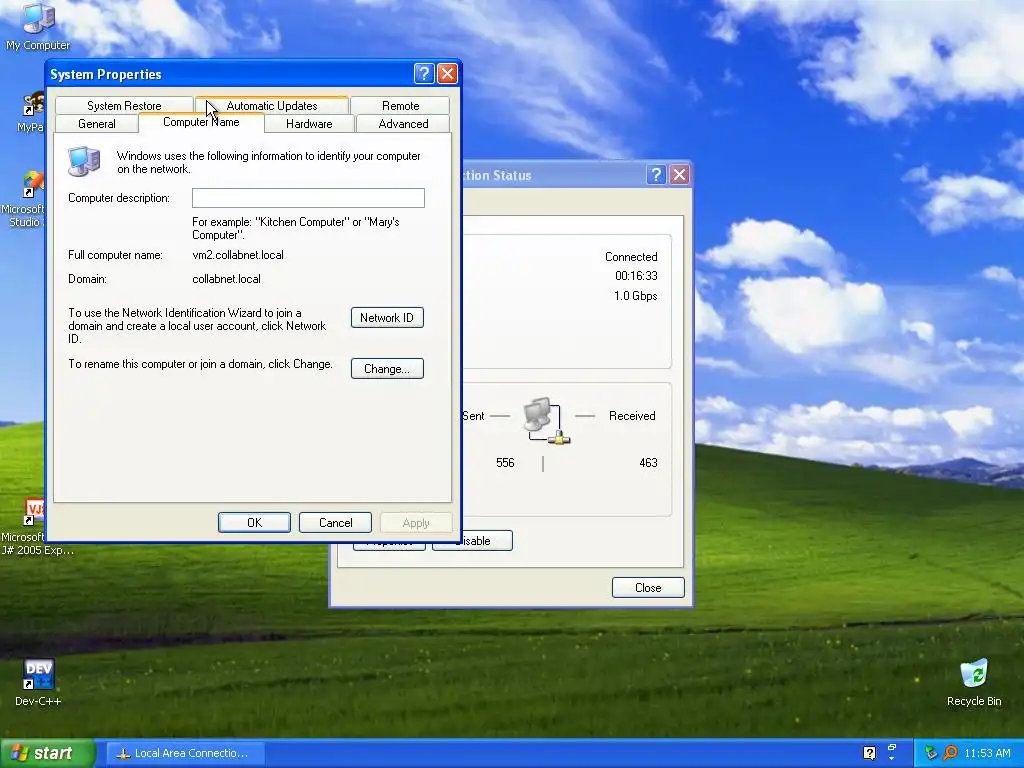Click the 463 received packets value

click(x=648, y=462)
